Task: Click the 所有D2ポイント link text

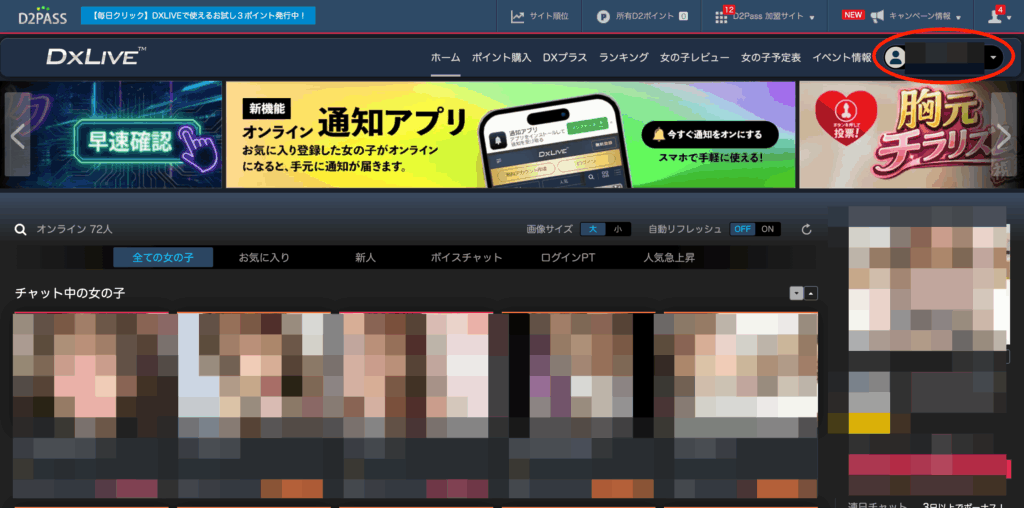Action: tap(646, 17)
